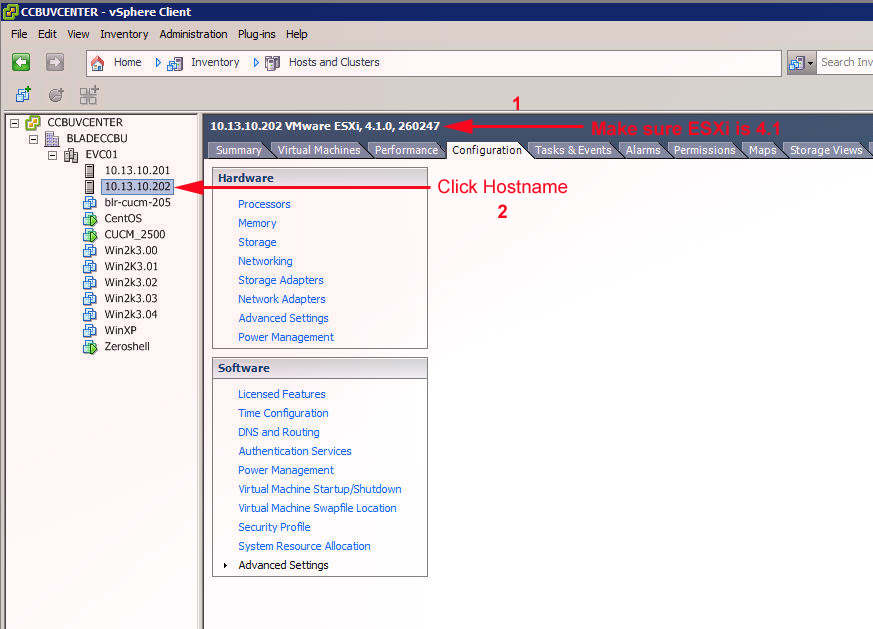Click the VM icon for Win2k3.02
The width and height of the screenshot is (873, 629).
point(90,283)
